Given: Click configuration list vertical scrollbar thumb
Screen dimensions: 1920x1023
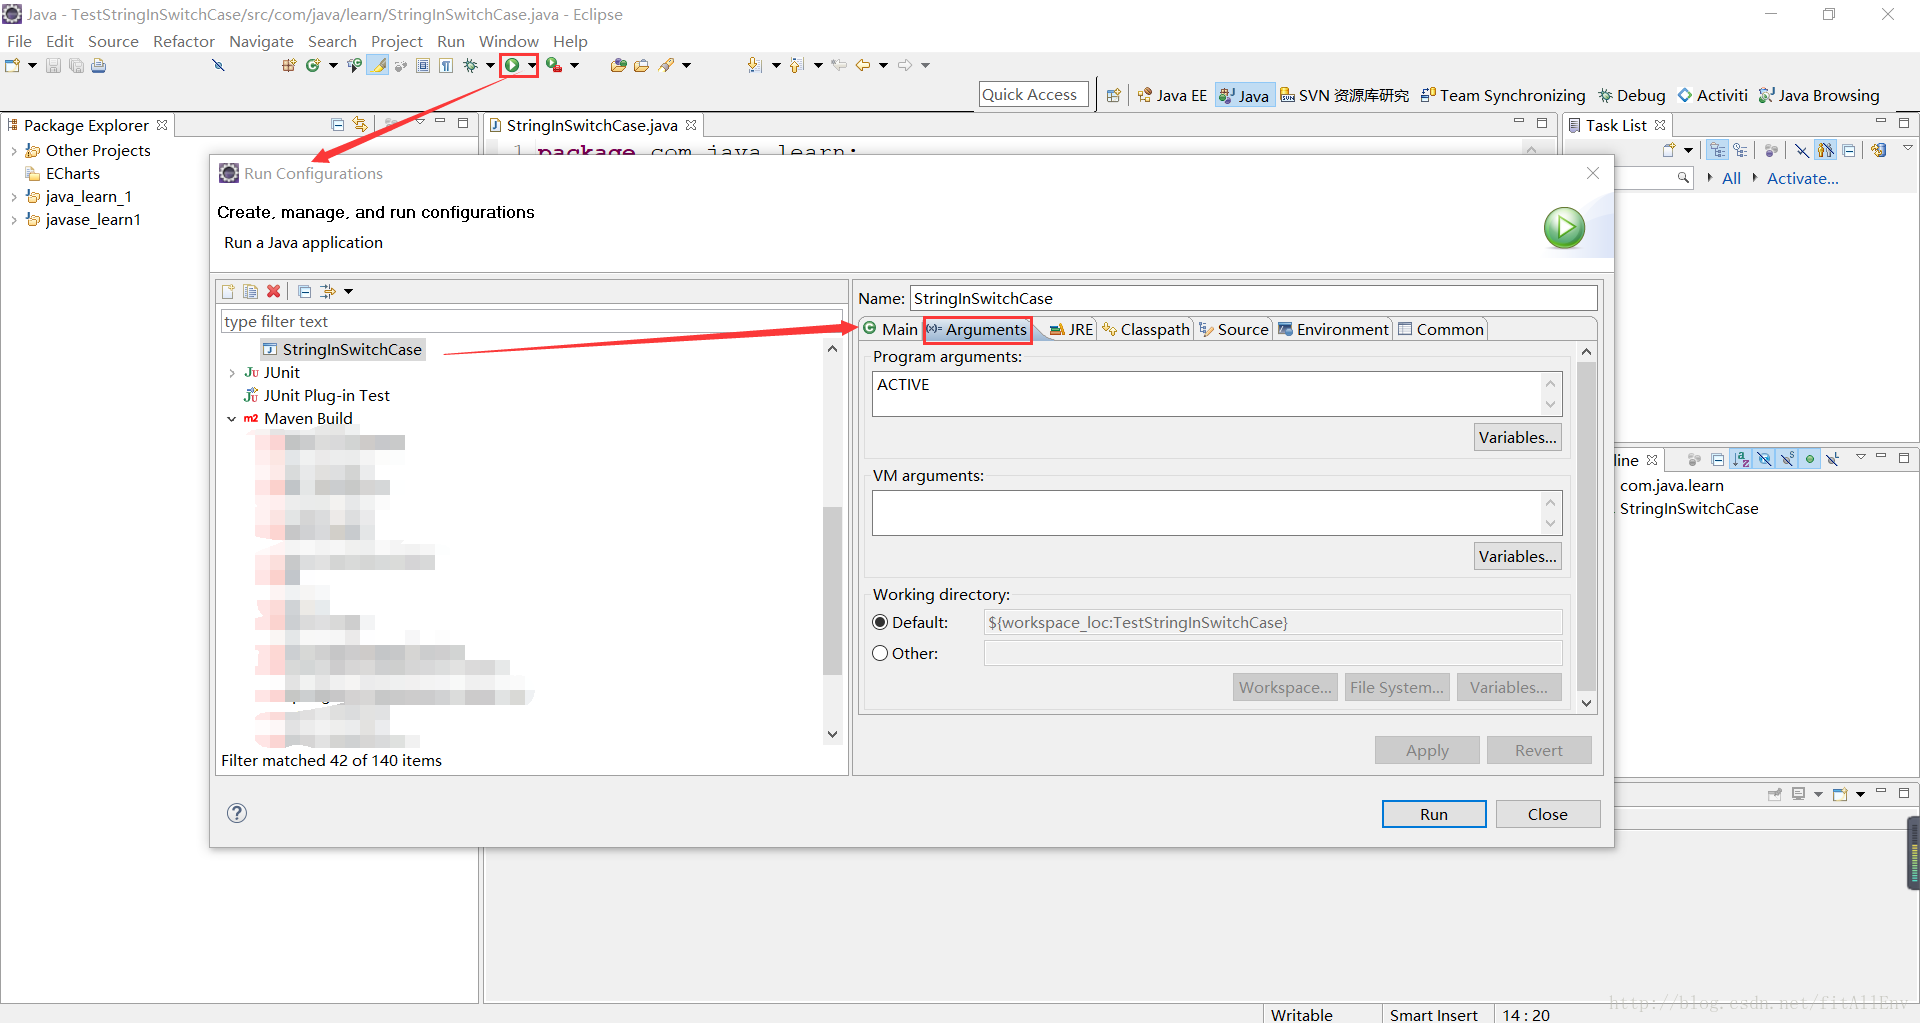Looking at the screenshot, I should [832, 590].
